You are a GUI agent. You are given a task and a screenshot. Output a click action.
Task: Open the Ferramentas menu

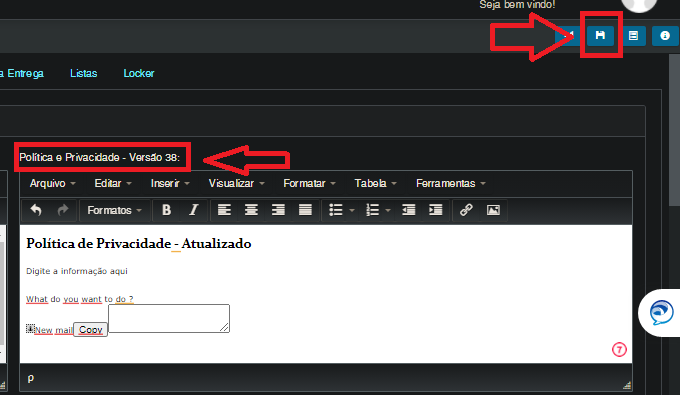click(451, 183)
